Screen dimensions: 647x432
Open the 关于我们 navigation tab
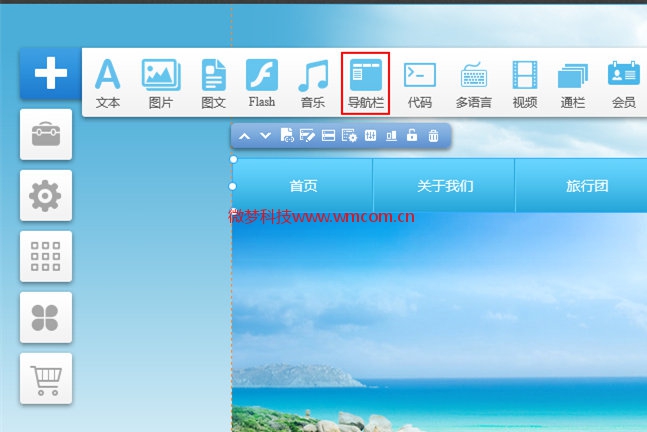(x=444, y=185)
